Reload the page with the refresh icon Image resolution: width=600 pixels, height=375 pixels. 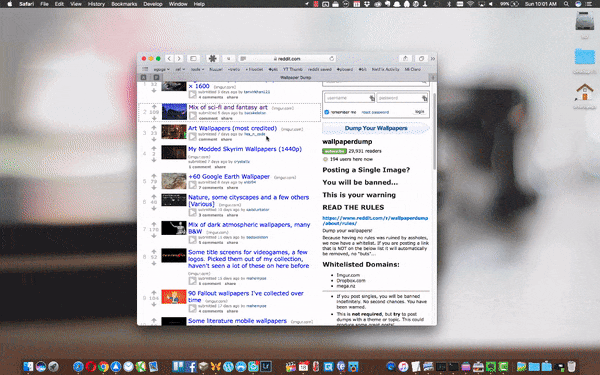331,59
